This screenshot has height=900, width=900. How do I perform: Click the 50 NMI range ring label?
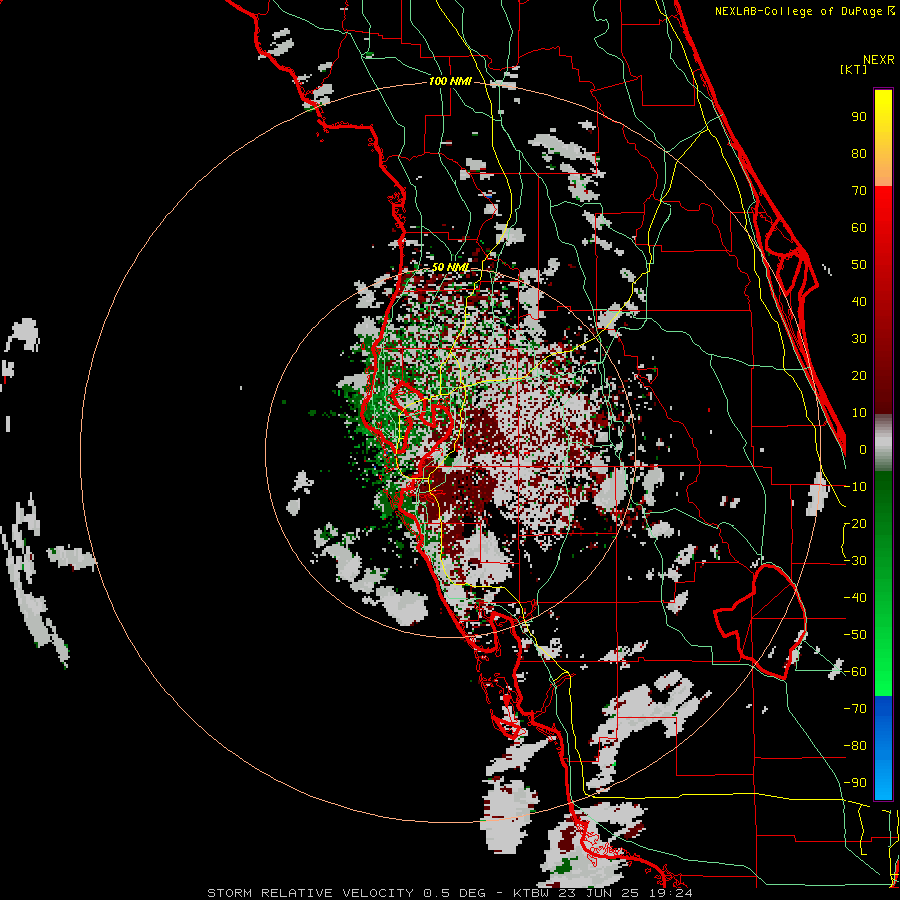click(450, 267)
